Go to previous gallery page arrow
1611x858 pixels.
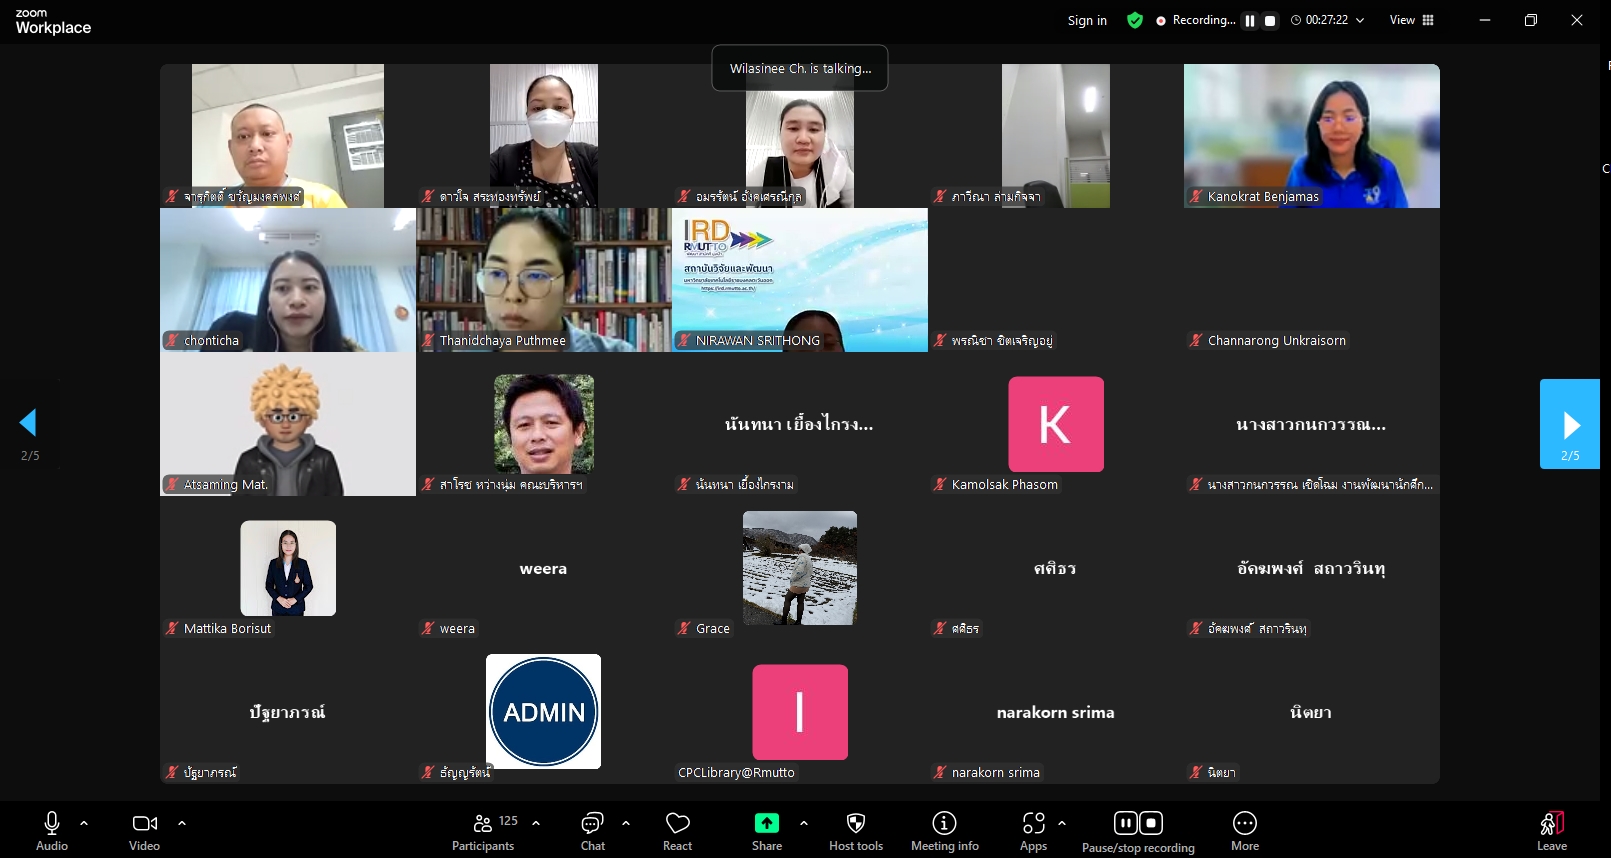pyautogui.click(x=29, y=423)
